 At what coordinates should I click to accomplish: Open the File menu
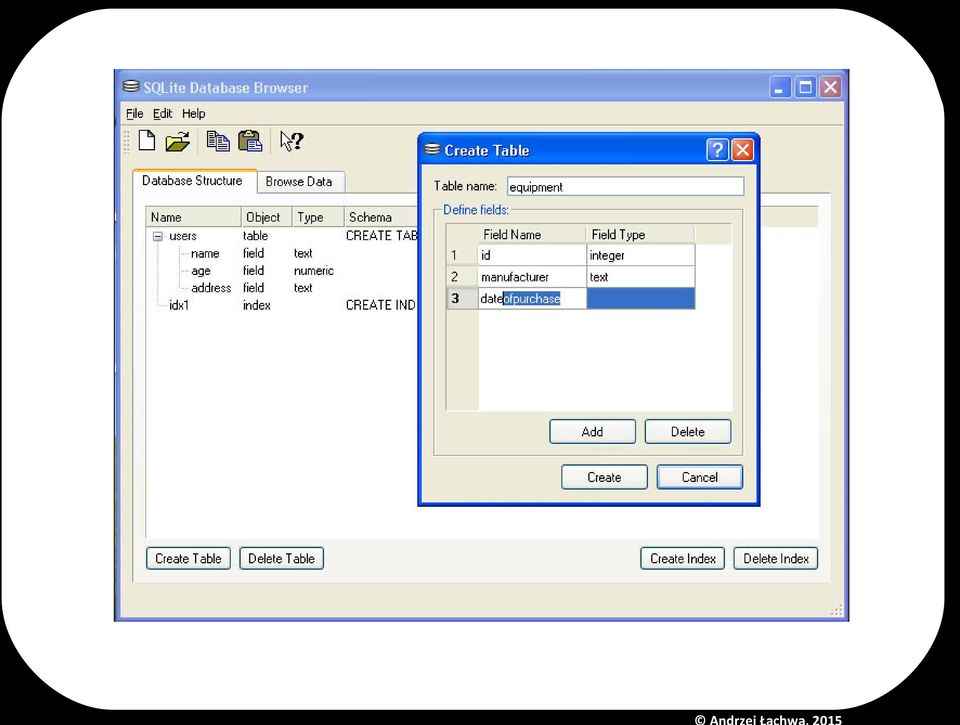pos(134,114)
